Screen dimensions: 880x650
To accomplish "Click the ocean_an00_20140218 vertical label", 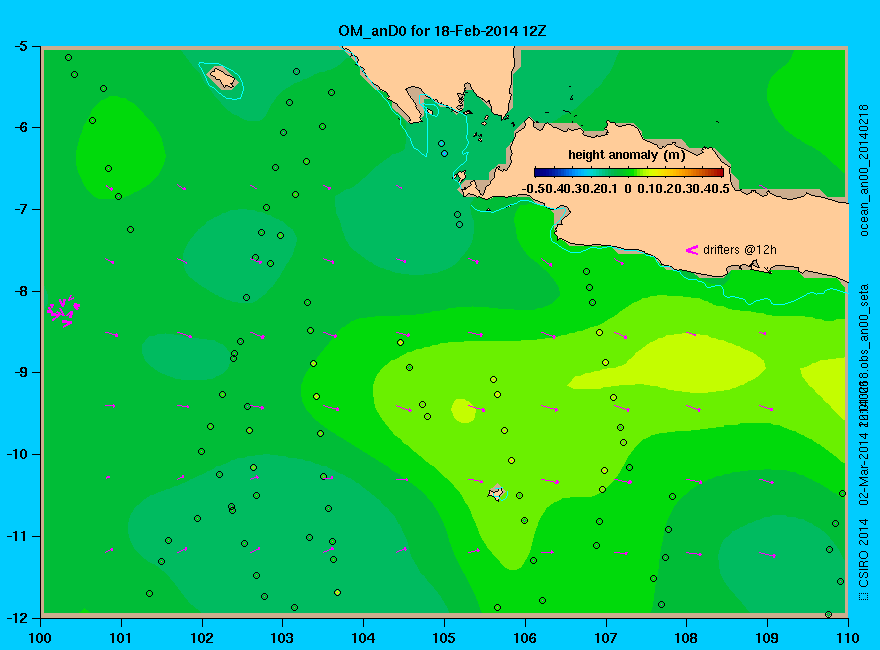I will [x=864, y=171].
